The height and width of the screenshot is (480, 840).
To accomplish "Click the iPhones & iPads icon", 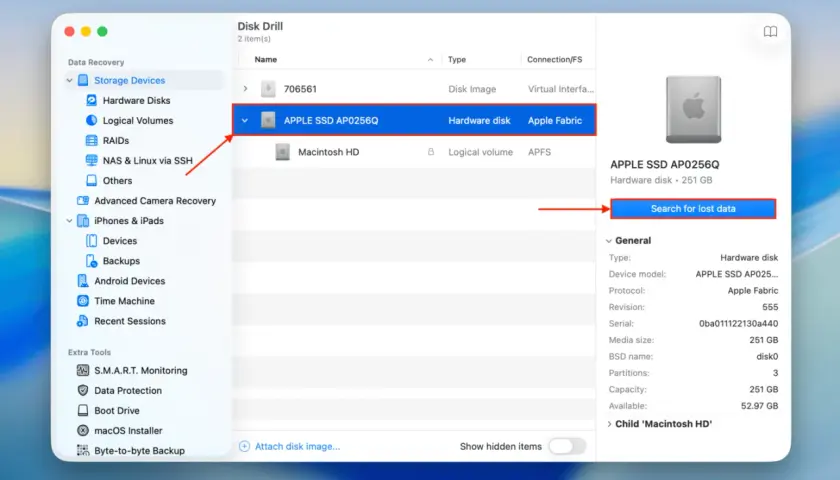I will [83, 221].
